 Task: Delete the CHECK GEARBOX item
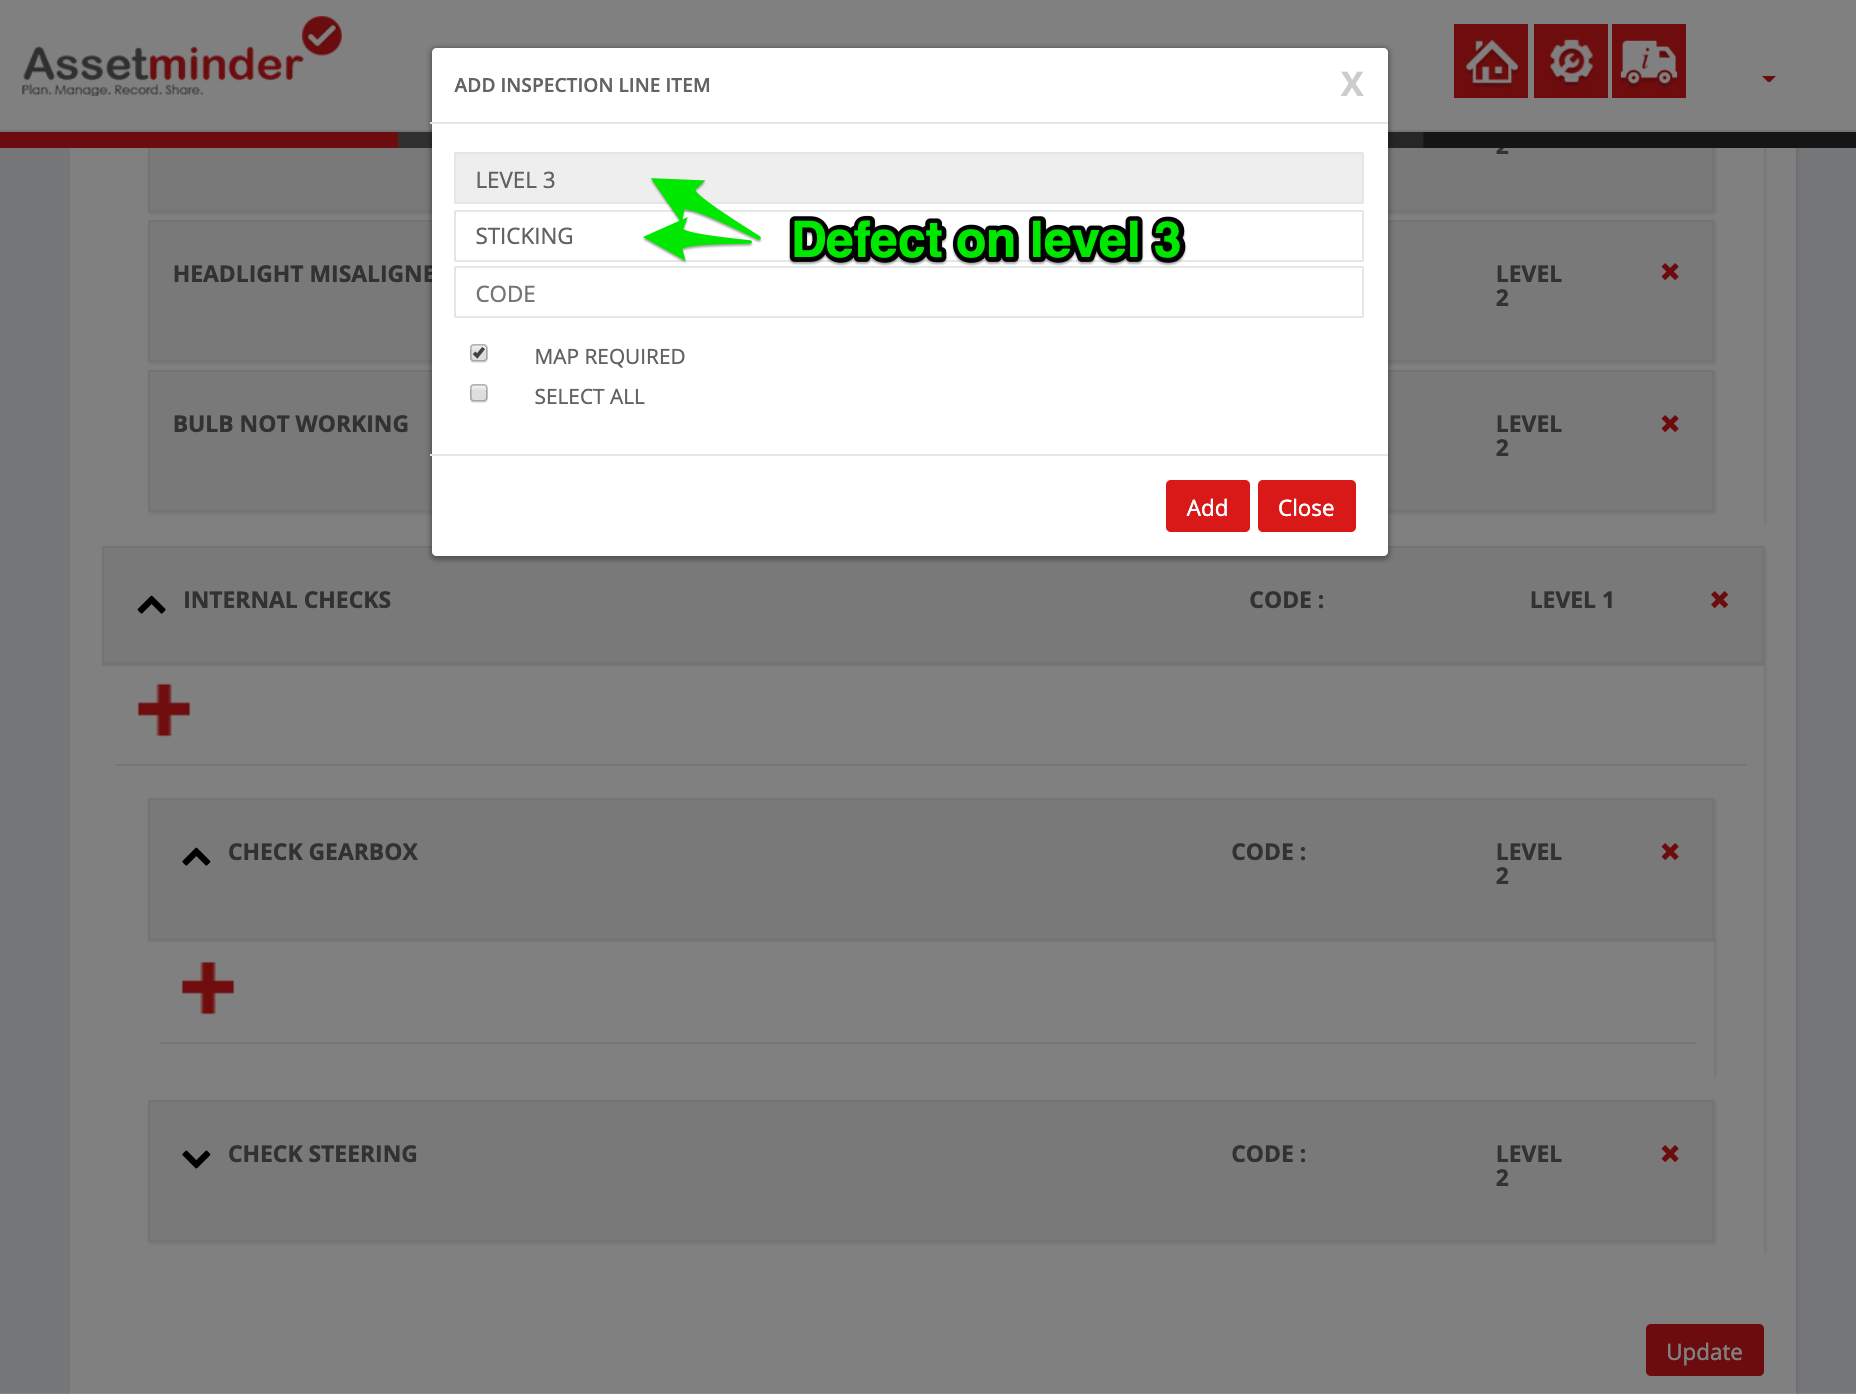point(1670,852)
